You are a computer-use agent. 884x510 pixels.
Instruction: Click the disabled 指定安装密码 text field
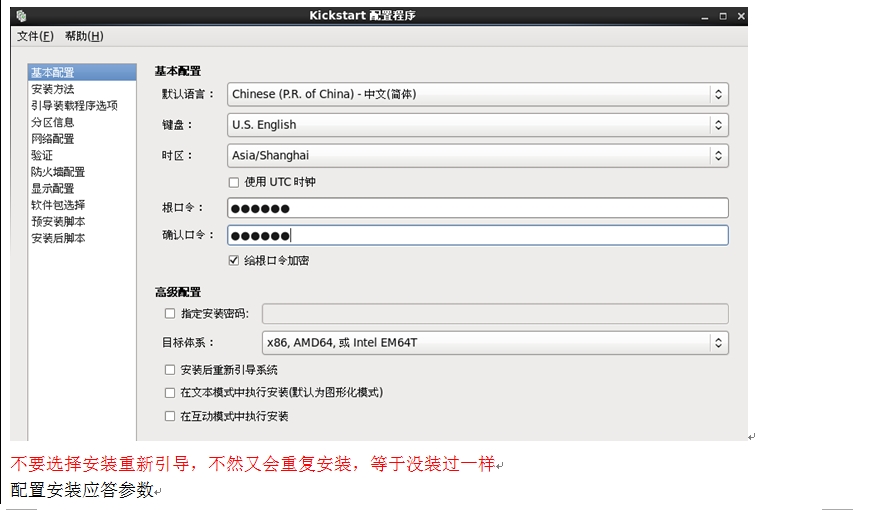(x=495, y=314)
